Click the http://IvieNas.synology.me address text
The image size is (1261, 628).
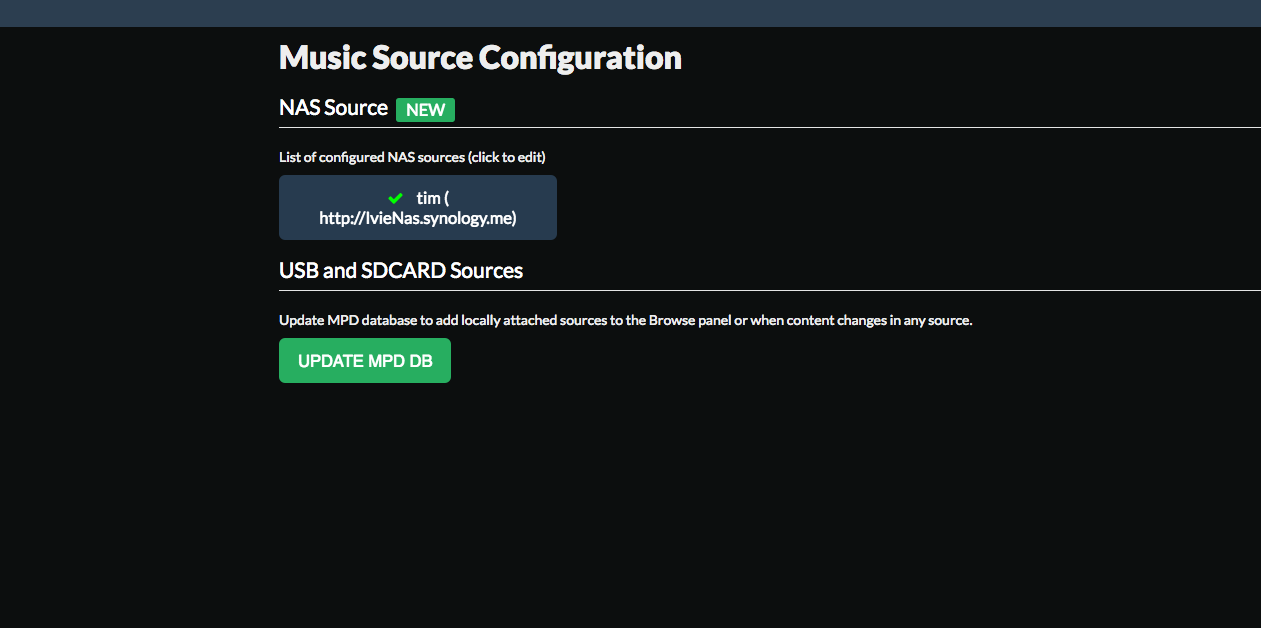(x=418, y=218)
